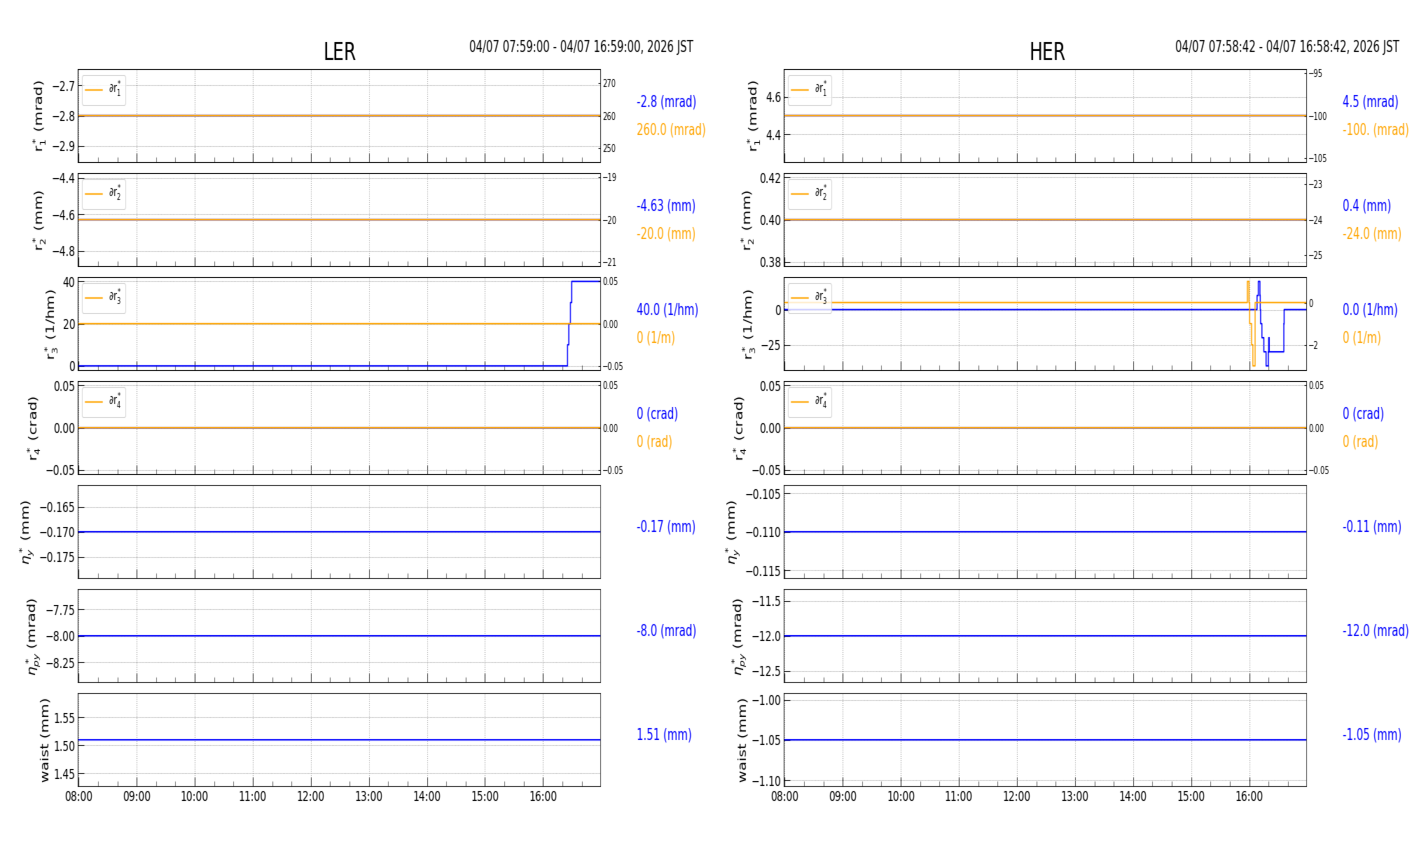1412x864 pixels.
Task: Select the 11:00 tick under HER plots
Action: tap(959, 797)
